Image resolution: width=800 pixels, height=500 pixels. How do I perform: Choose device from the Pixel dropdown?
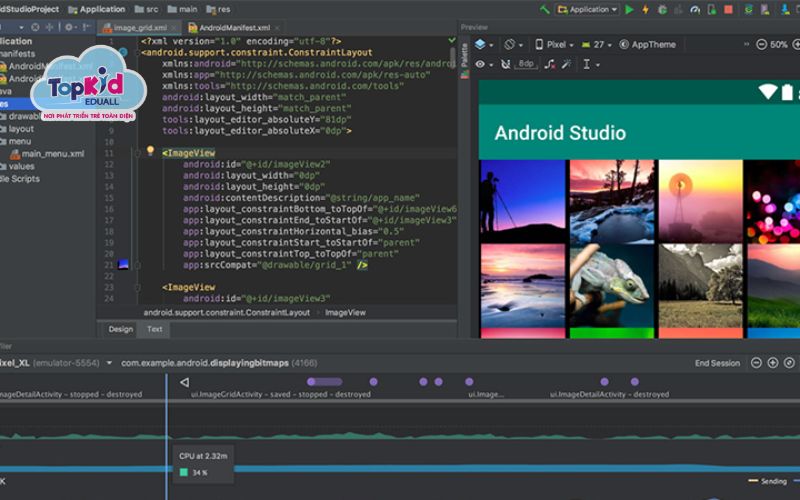click(554, 44)
